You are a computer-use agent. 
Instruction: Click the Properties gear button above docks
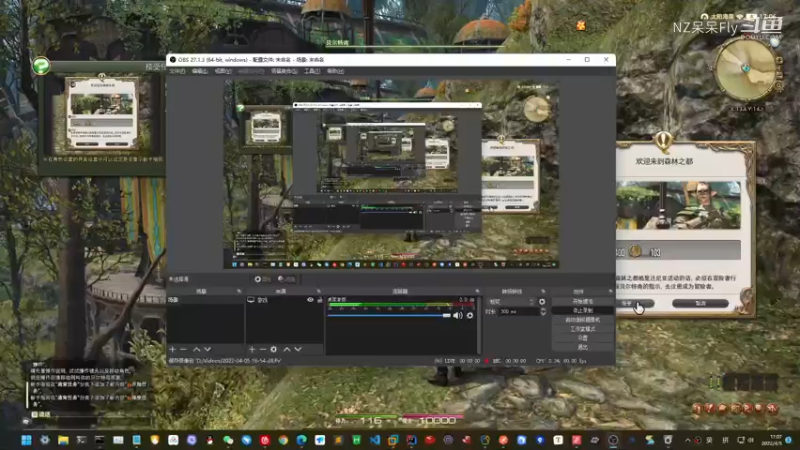262,279
